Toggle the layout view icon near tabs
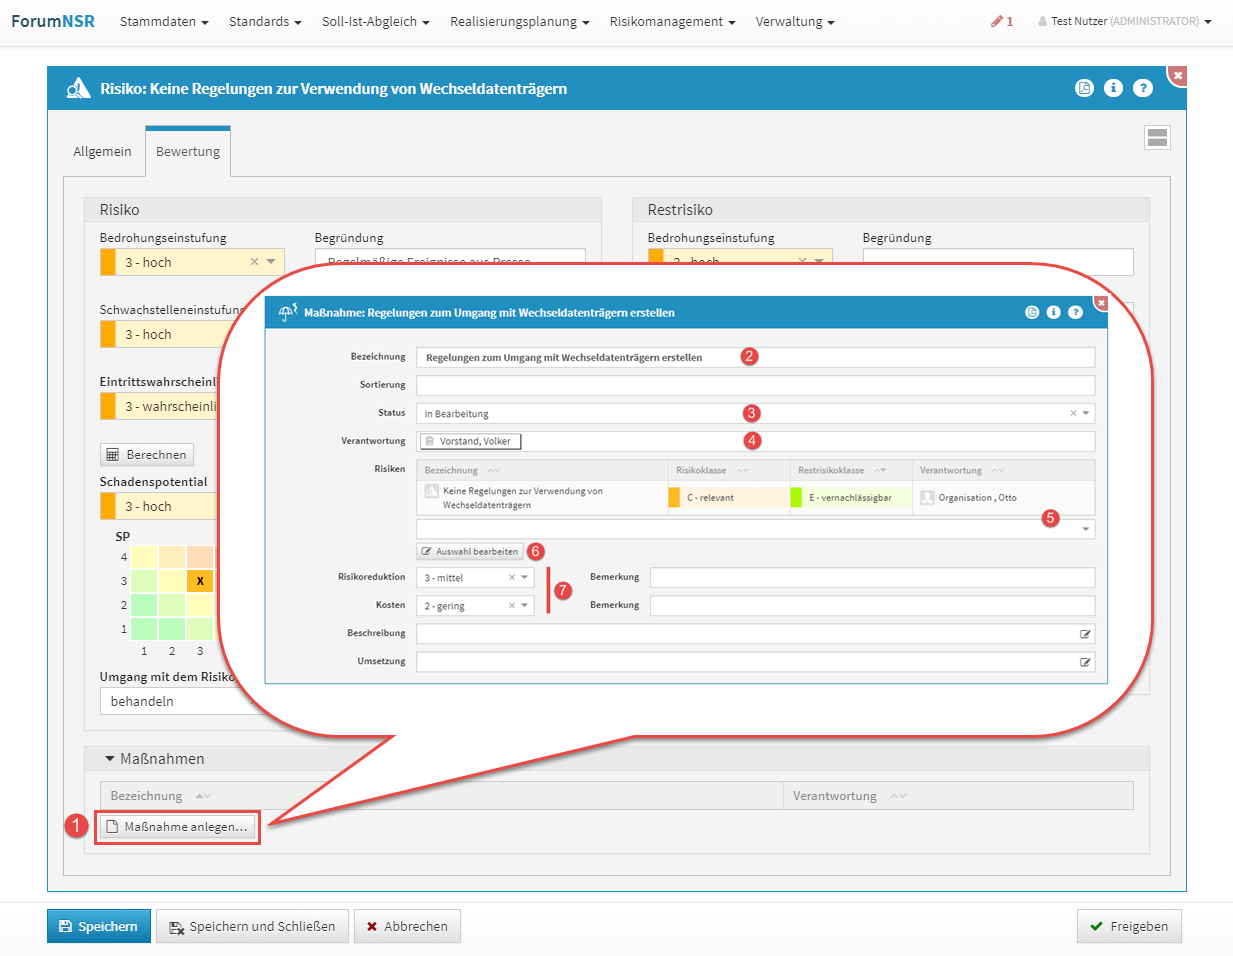The width and height of the screenshot is (1233, 956). (1157, 138)
